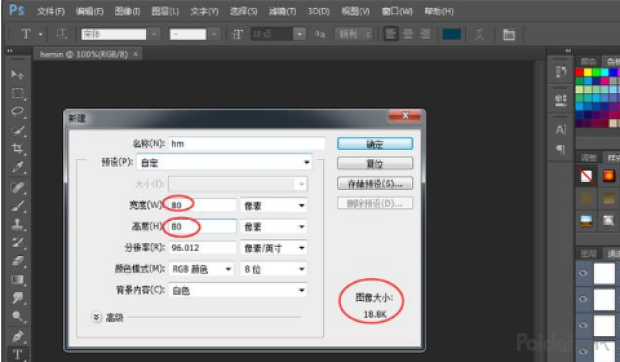Click the 确定 OK button

tap(375, 143)
